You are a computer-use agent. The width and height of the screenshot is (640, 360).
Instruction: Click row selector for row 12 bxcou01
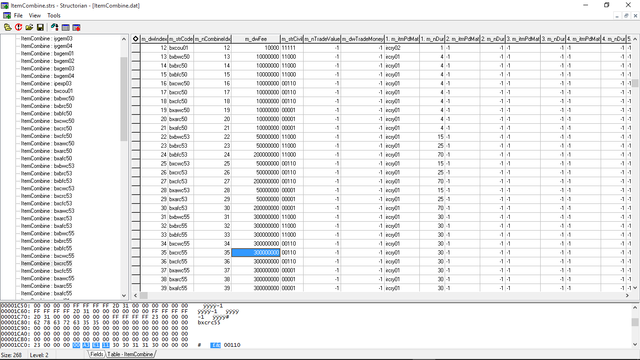pyautogui.click(x=136, y=48)
